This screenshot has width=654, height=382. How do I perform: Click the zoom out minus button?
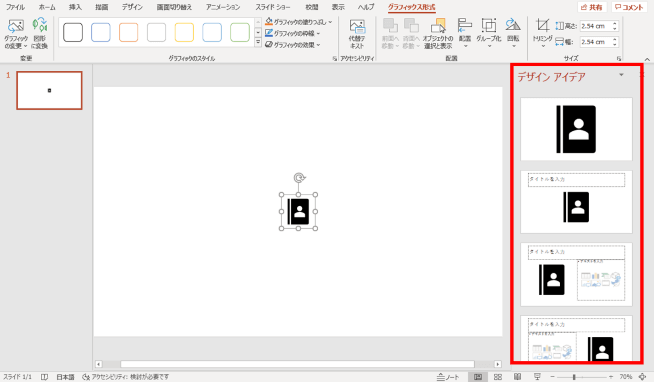(552, 377)
